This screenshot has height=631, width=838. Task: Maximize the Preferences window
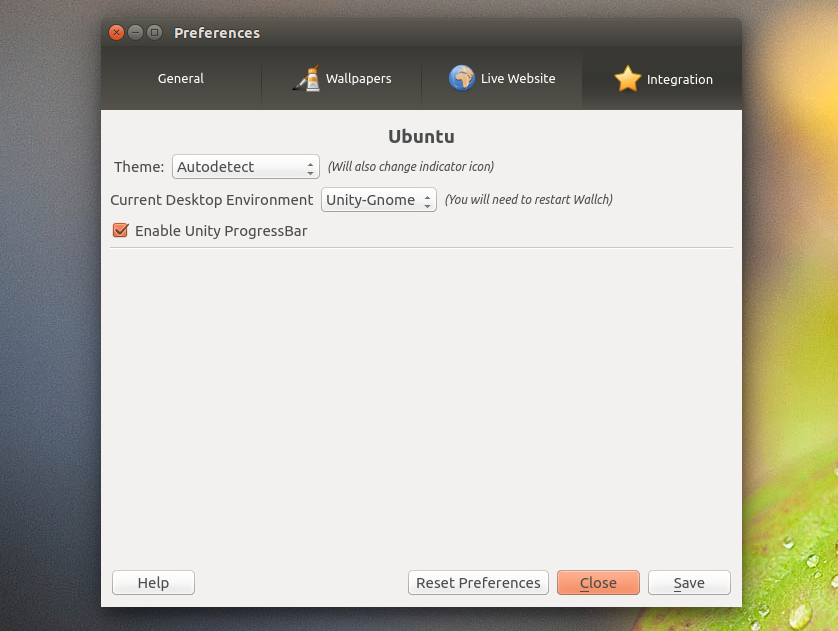point(154,33)
